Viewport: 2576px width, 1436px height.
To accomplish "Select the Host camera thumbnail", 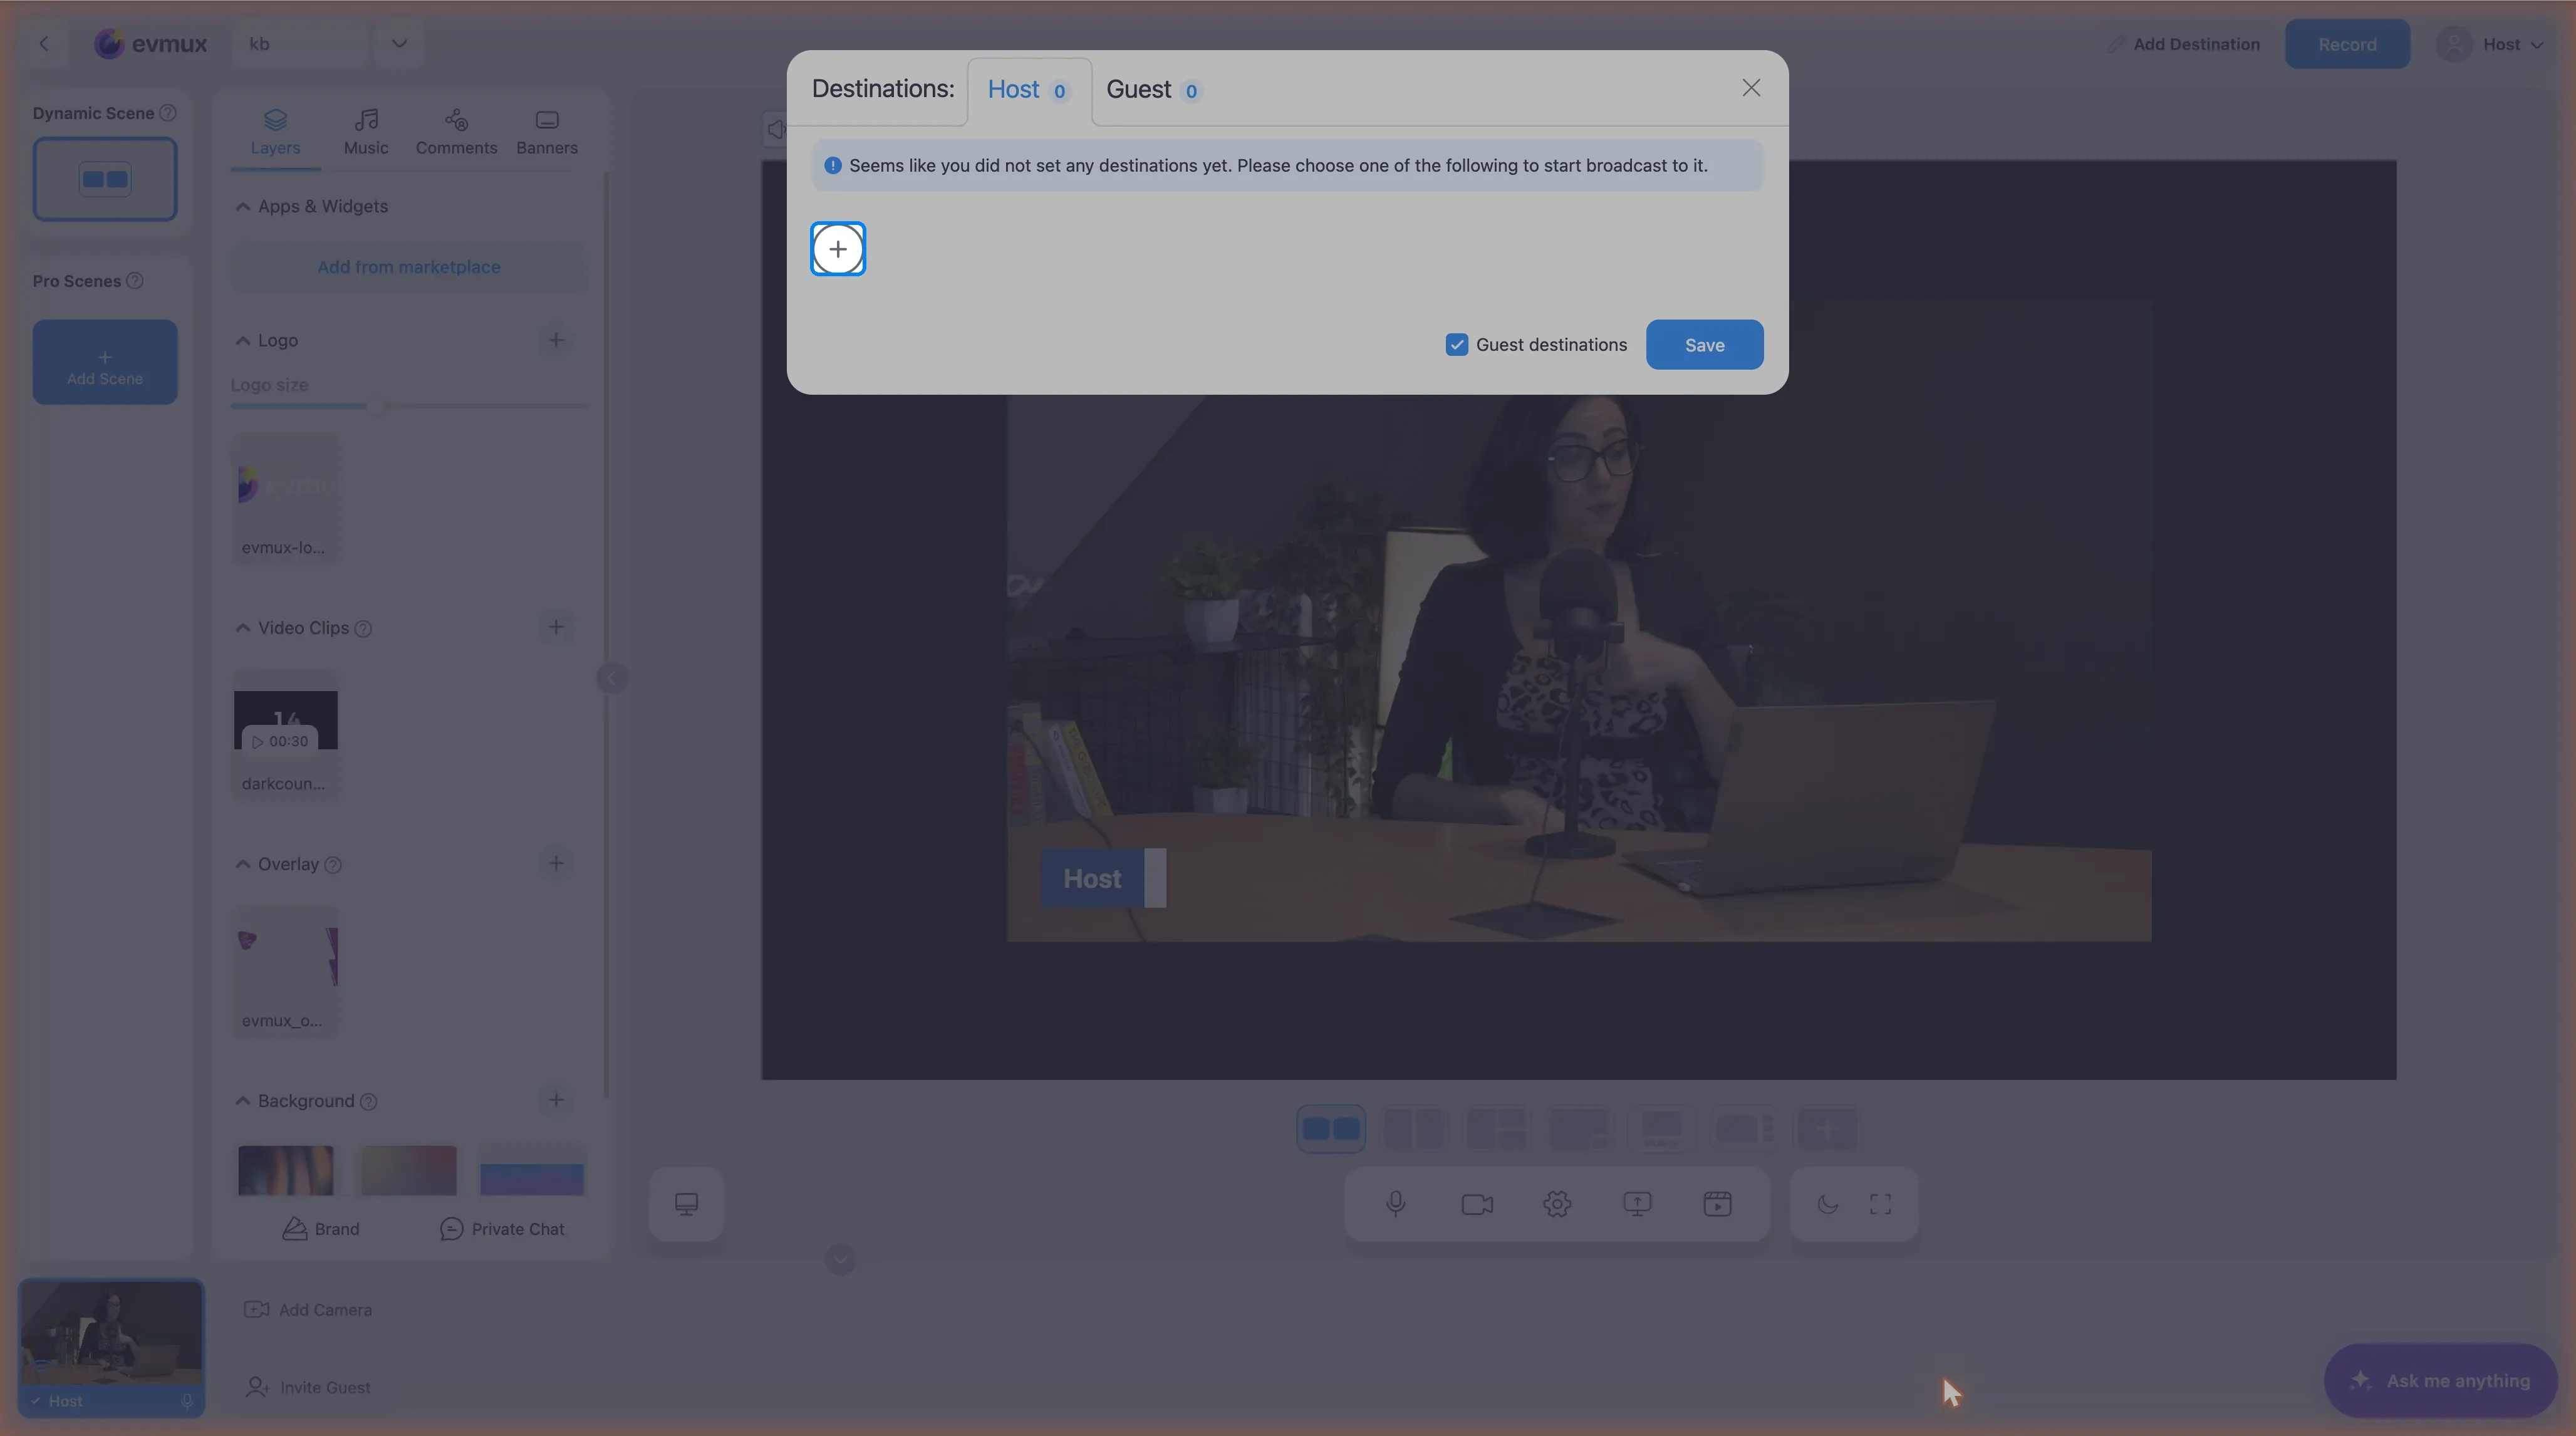I will click(112, 1347).
